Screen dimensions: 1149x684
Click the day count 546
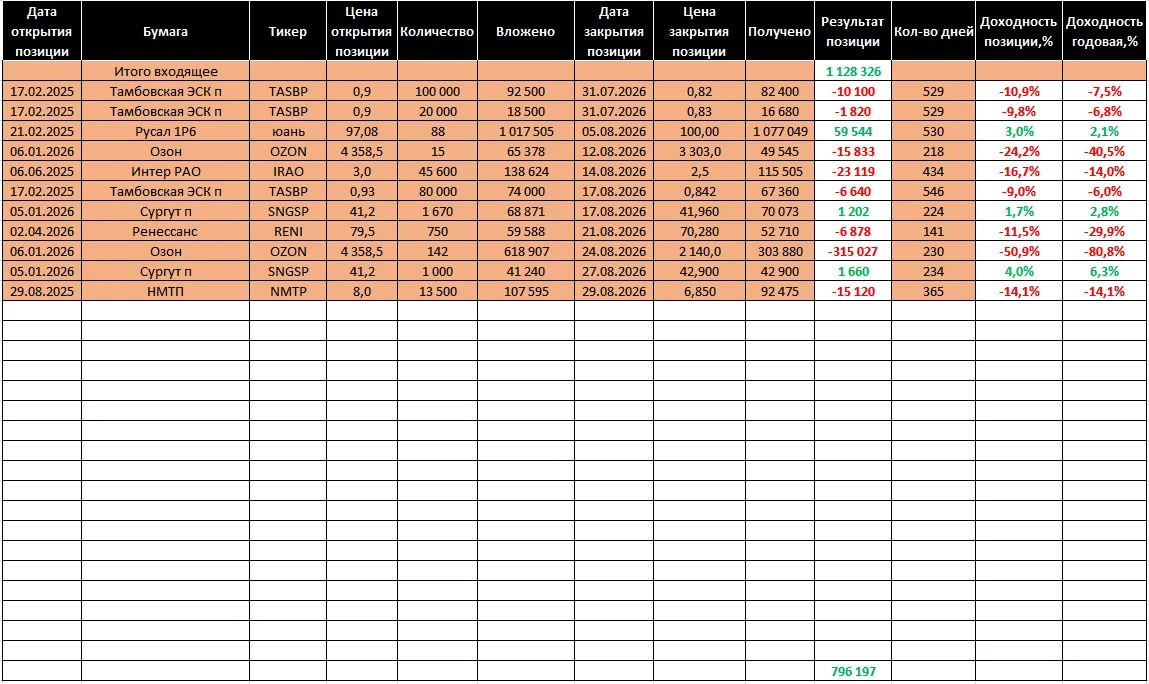coord(934,191)
